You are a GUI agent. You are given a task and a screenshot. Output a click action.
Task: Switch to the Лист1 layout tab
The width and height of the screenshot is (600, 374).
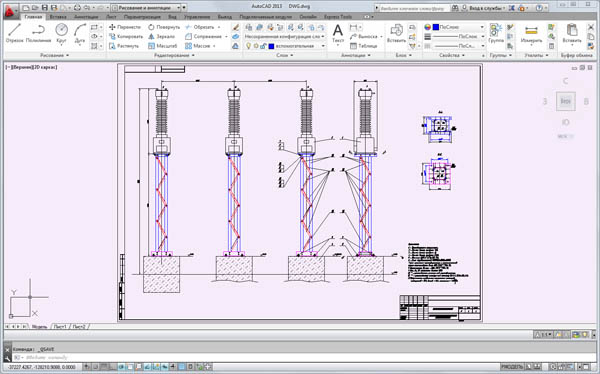pos(60,327)
